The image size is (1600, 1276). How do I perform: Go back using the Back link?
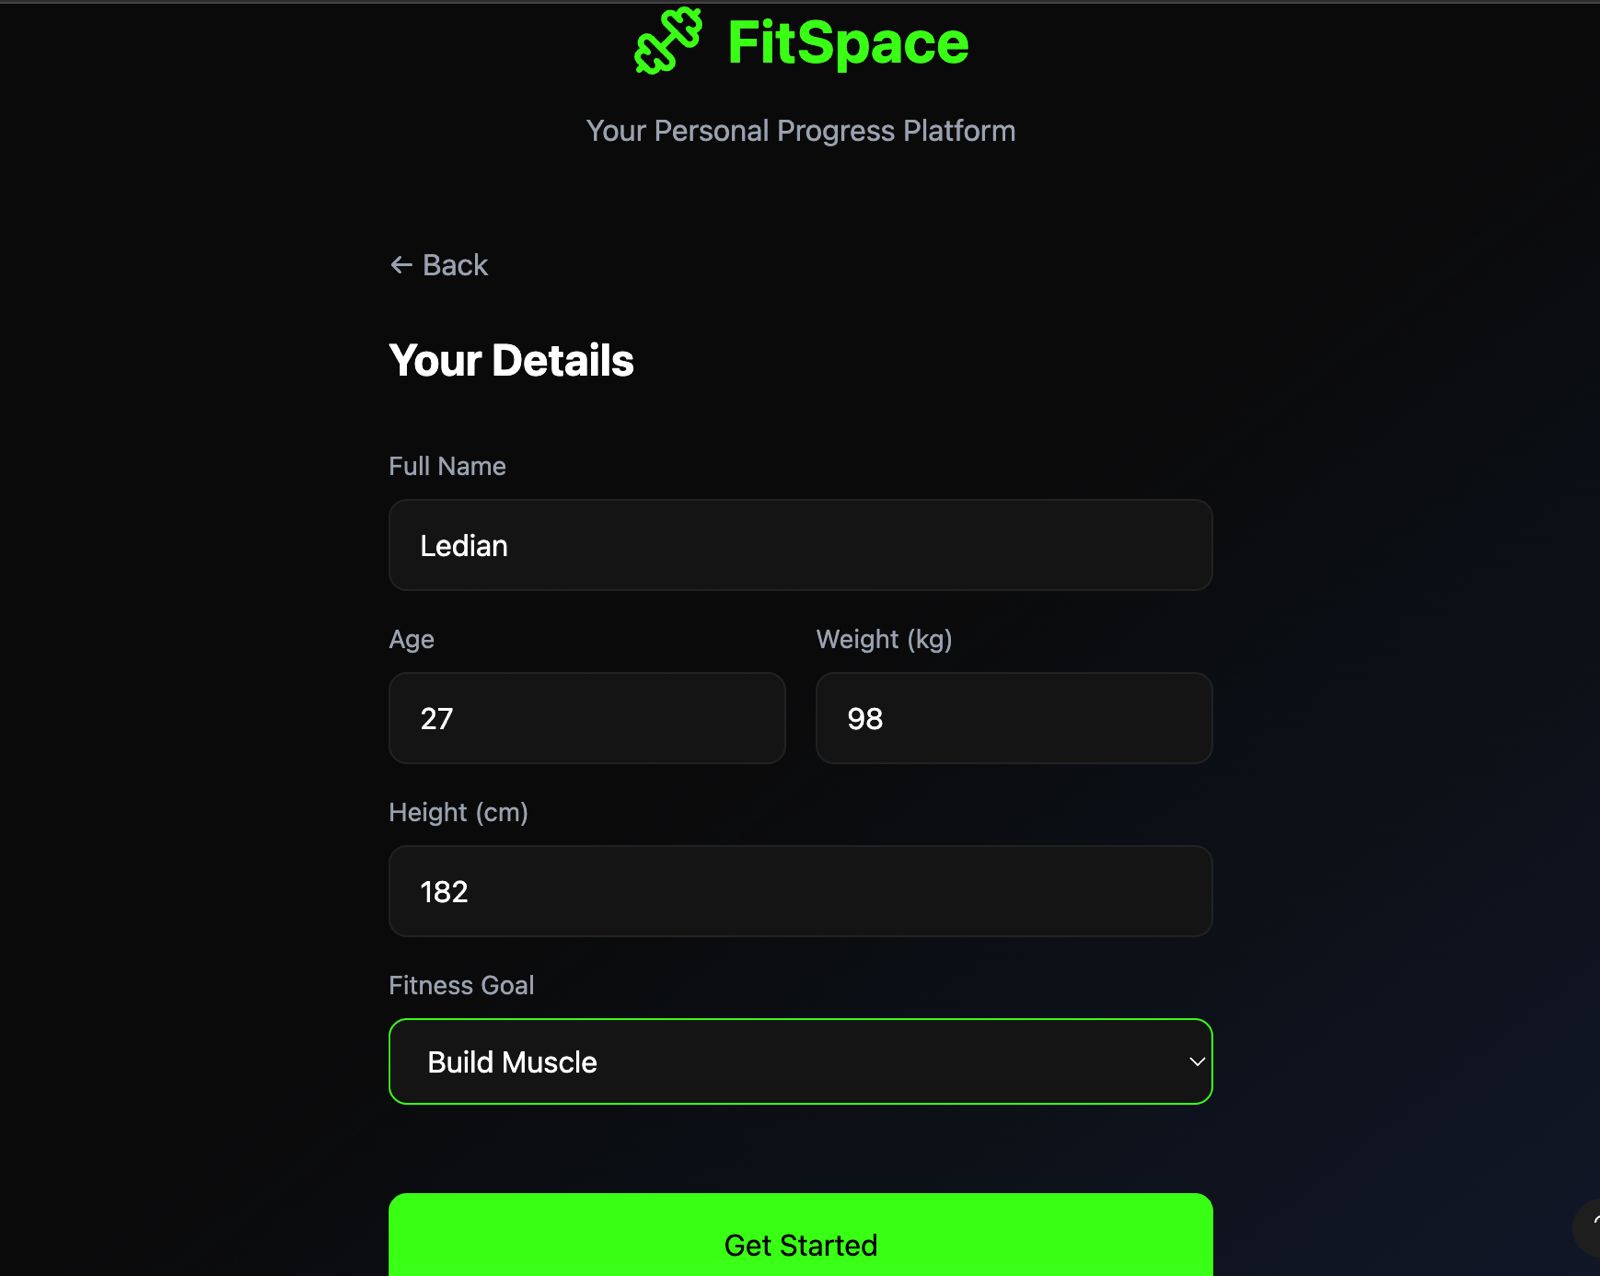[454, 265]
